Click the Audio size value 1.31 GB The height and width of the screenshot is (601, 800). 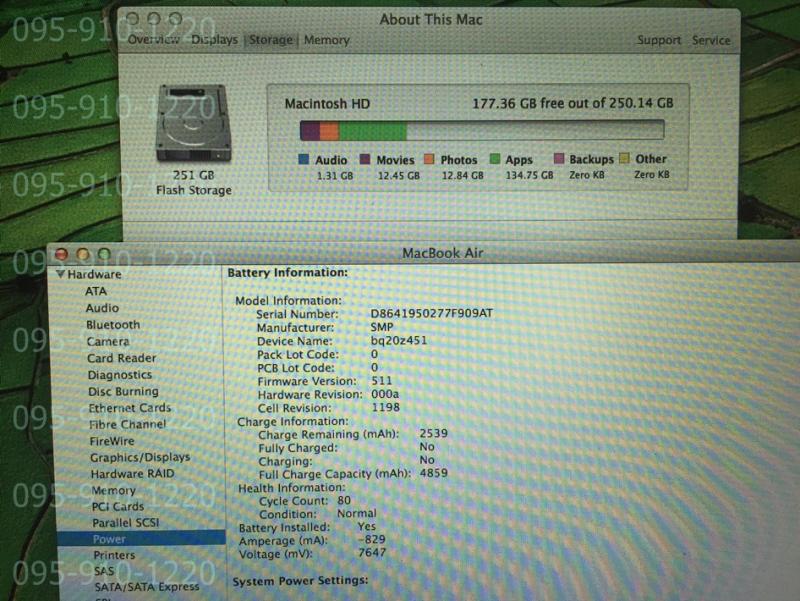click(335, 176)
